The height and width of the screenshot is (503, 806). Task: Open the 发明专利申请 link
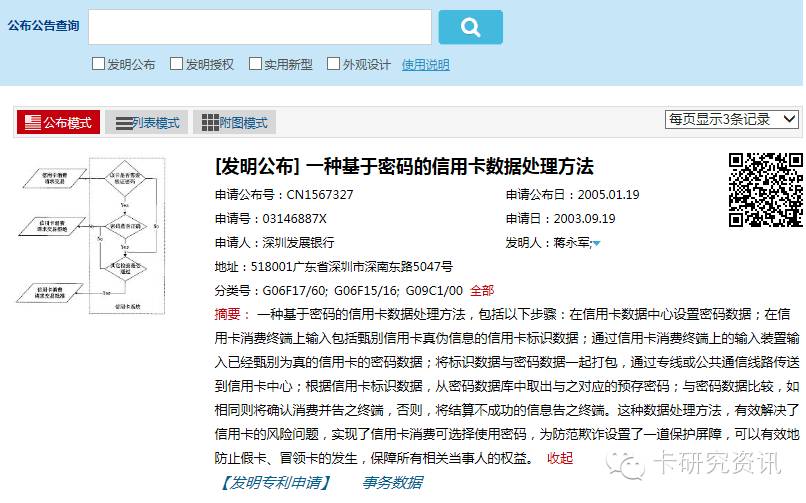point(275,482)
